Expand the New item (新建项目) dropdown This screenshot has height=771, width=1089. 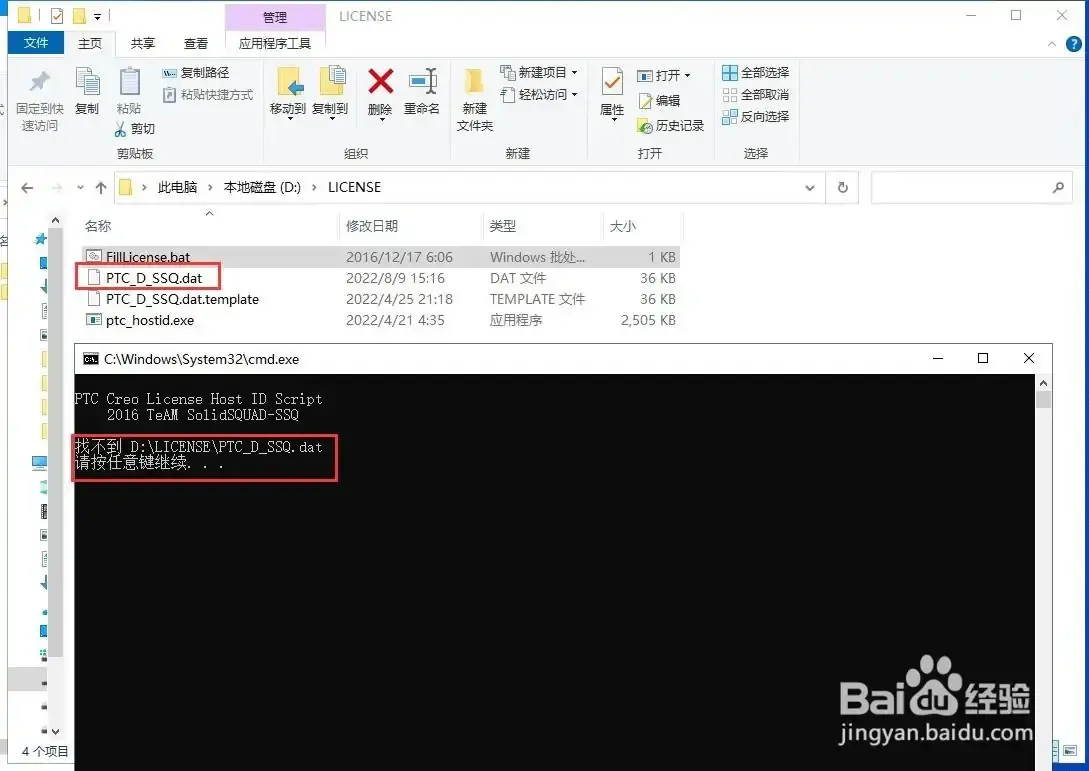(574, 72)
